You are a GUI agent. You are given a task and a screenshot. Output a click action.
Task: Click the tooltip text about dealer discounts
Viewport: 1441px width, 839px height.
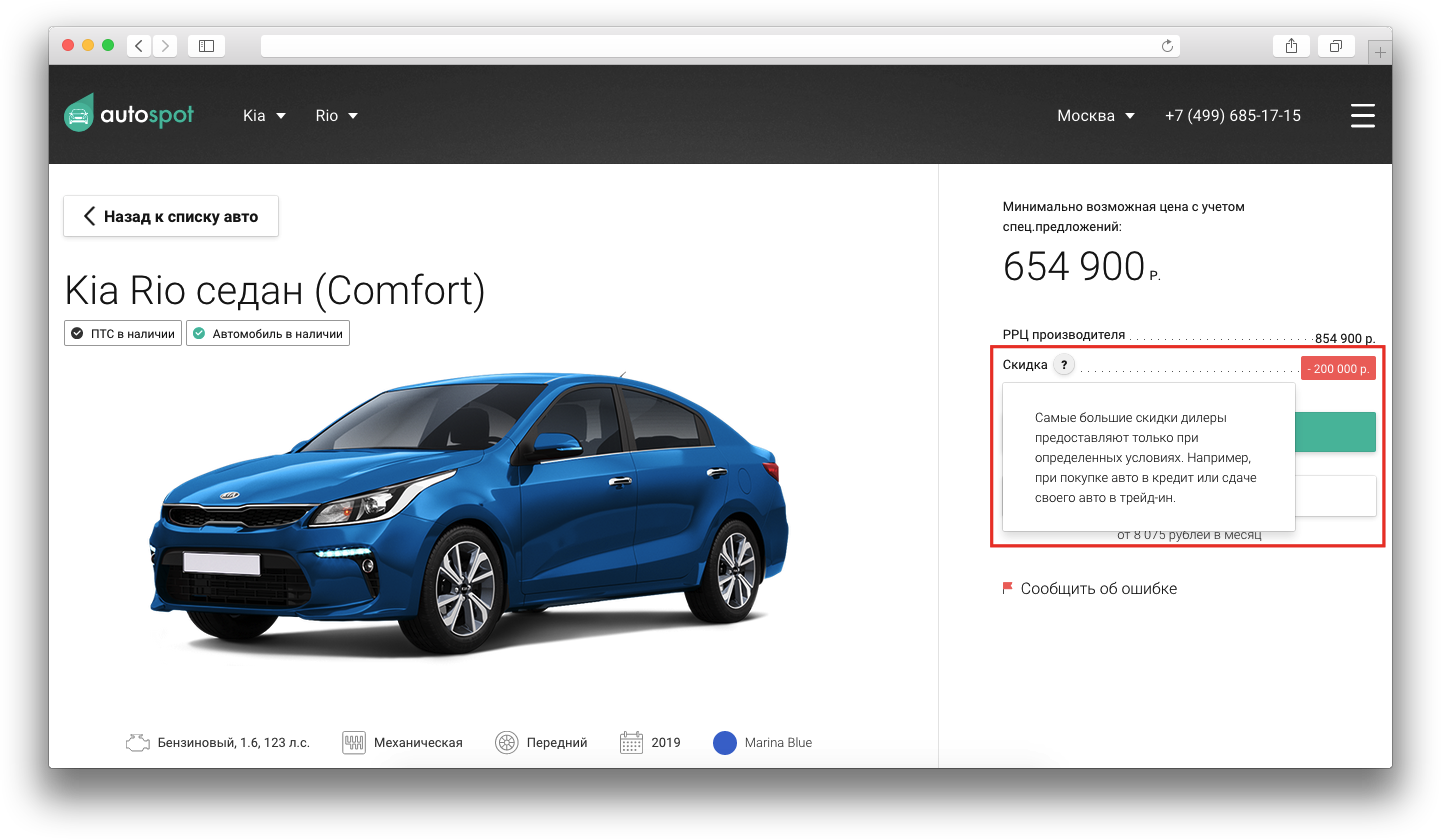(x=1146, y=457)
